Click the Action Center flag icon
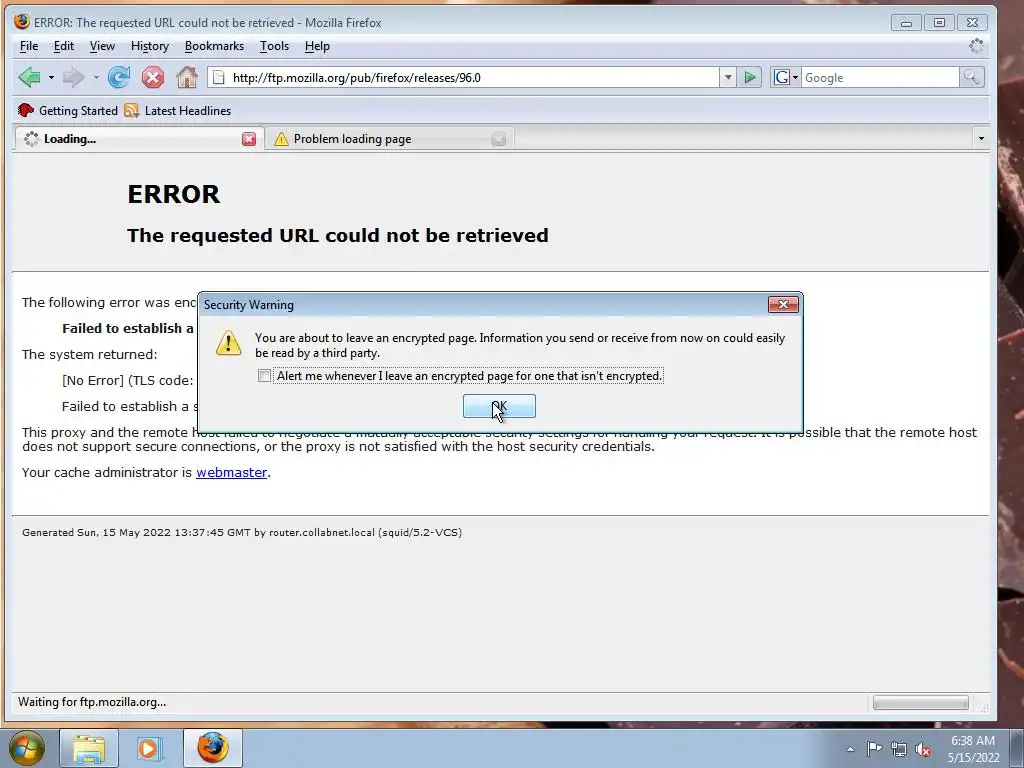 coord(874,749)
